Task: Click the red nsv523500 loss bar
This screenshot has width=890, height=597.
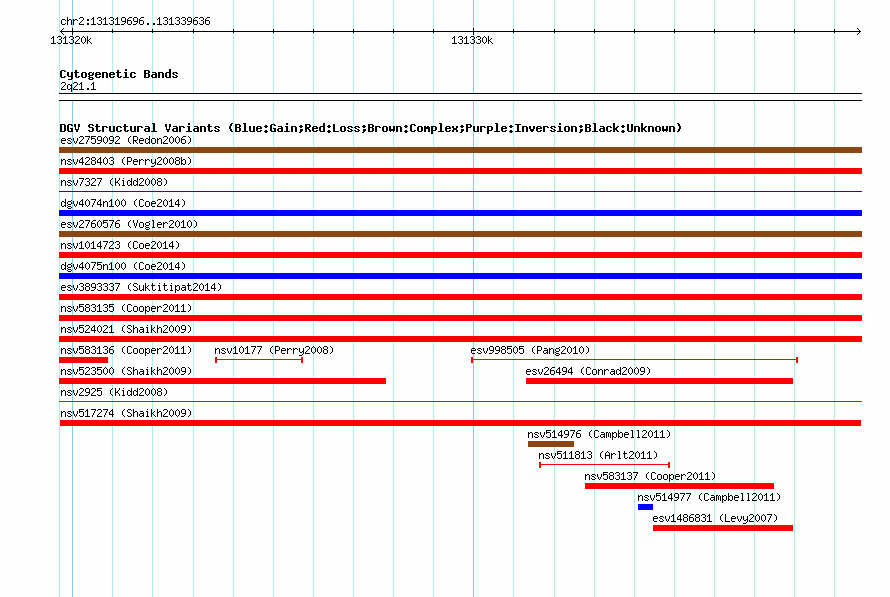Action: tap(222, 381)
